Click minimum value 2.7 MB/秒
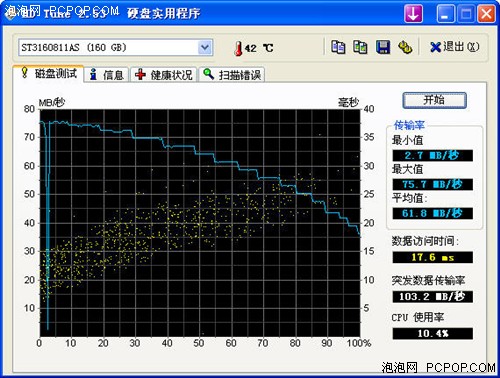500x378 pixels. tap(433, 155)
